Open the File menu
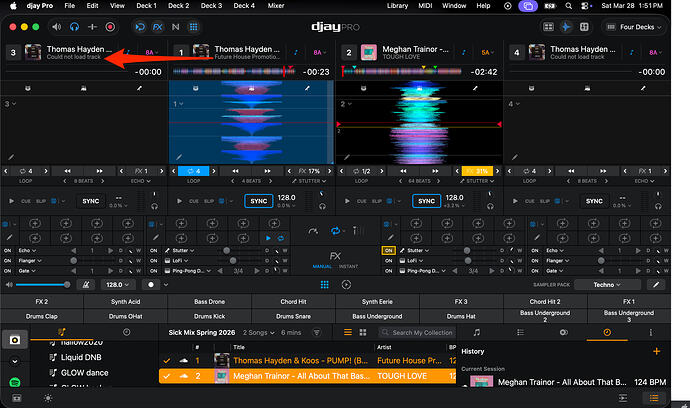690x408 pixels. click(70, 6)
